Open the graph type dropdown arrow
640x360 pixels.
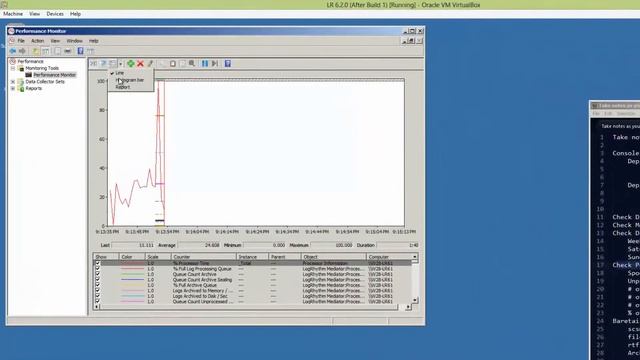120,64
